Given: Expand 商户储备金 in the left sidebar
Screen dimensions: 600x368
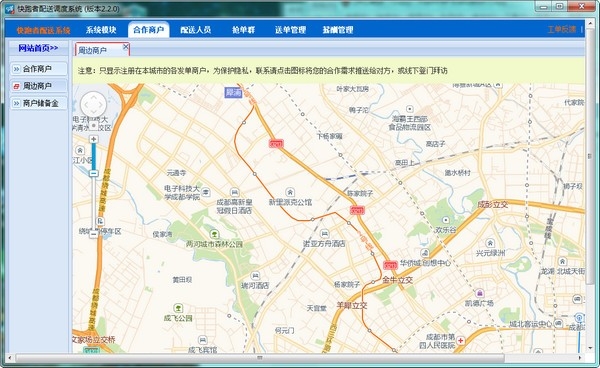Looking at the screenshot, I should pyautogui.click(x=38, y=103).
